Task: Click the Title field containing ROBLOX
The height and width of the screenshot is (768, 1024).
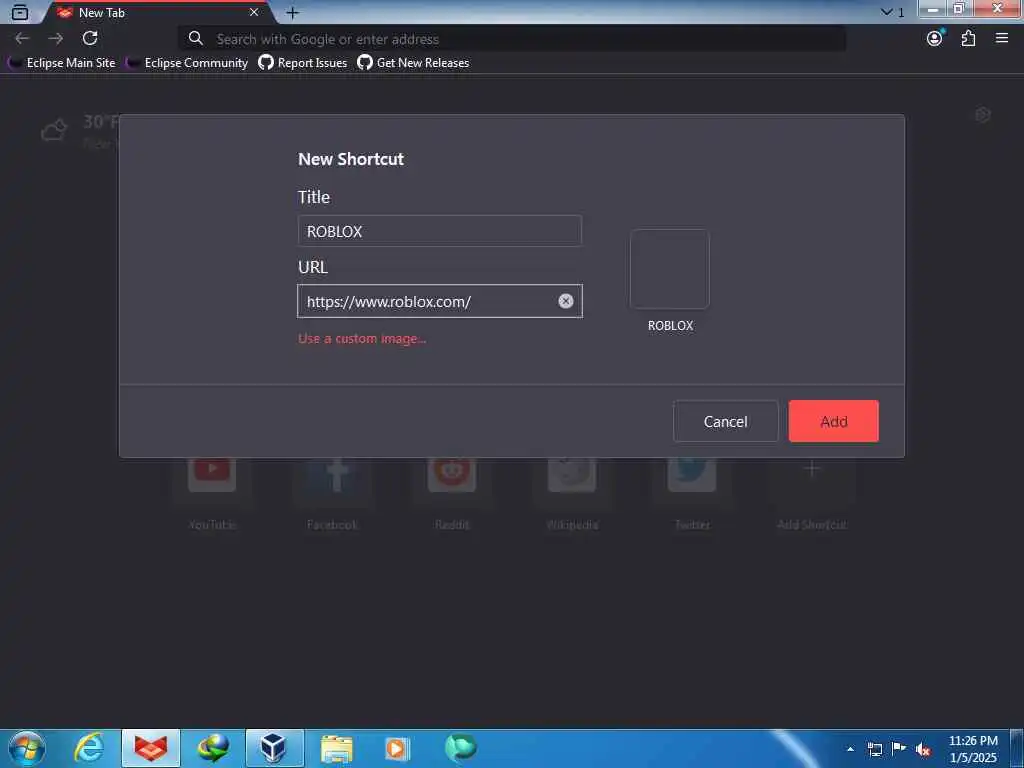Action: coord(440,231)
